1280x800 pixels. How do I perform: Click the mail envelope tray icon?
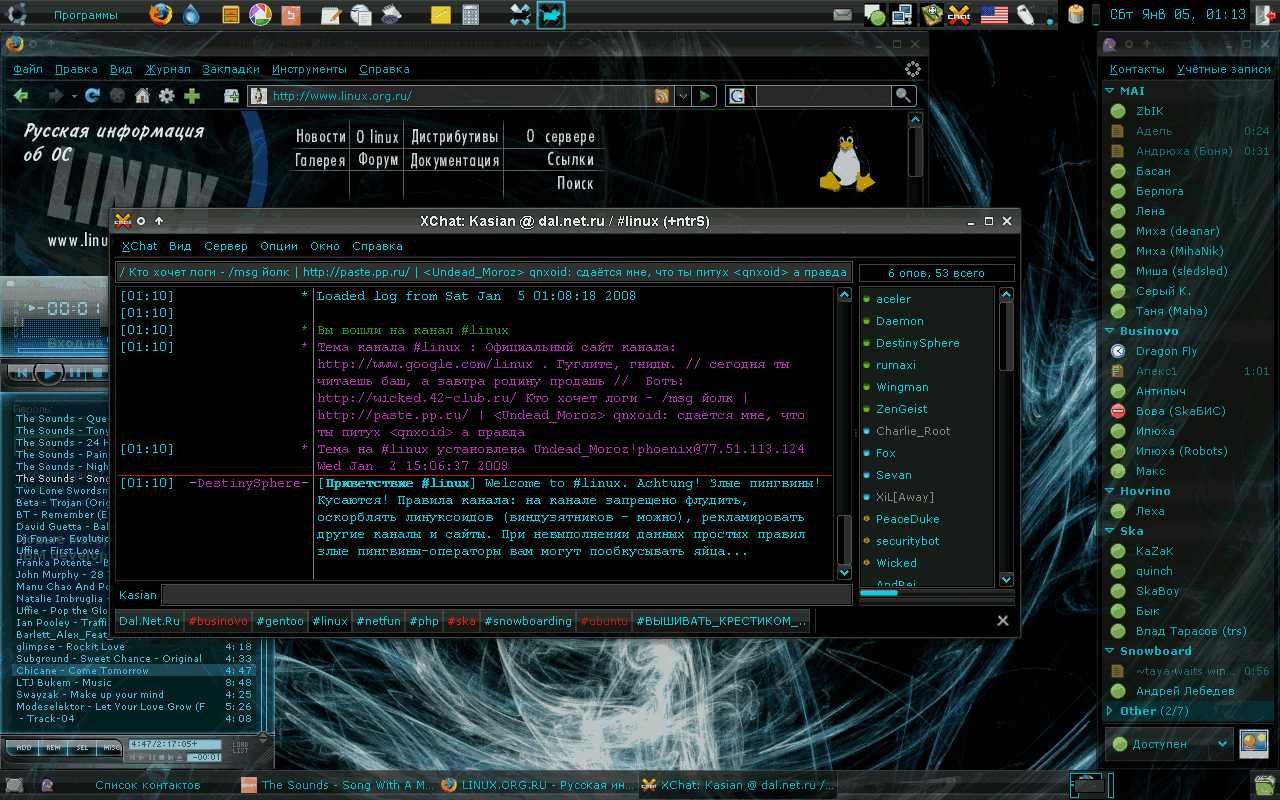click(x=843, y=15)
